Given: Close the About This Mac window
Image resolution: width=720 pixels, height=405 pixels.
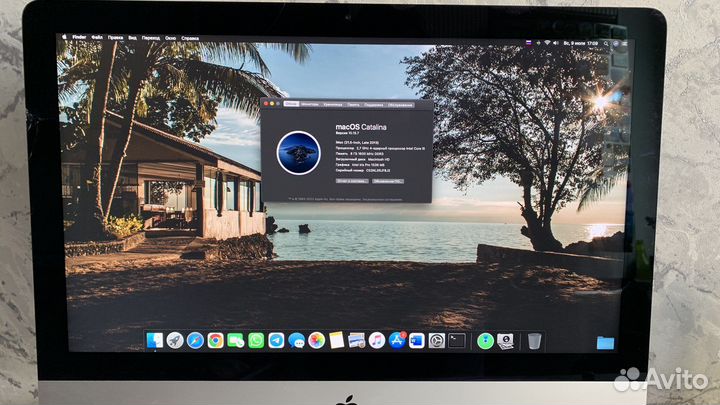Looking at the screenshot, I should pyautogui.click(x=266, y=104).
